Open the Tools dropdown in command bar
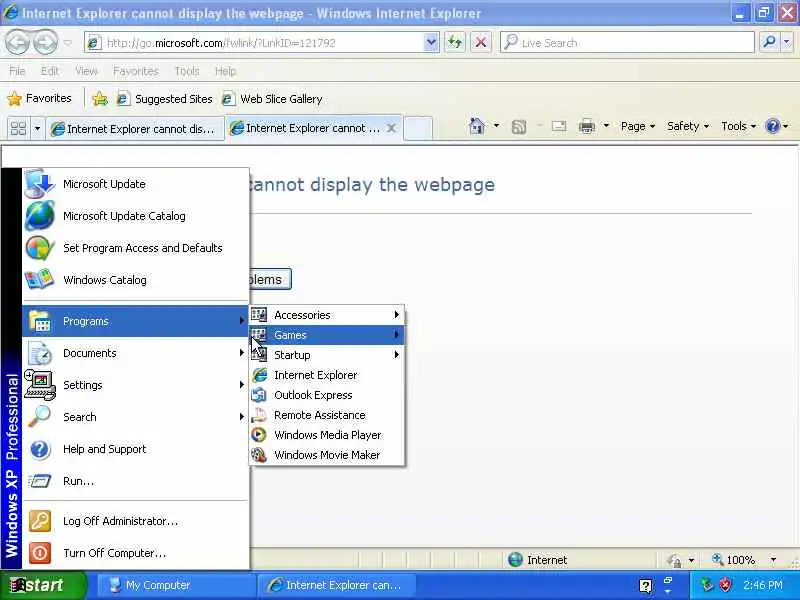800x600 pixels. coord(738,126)
